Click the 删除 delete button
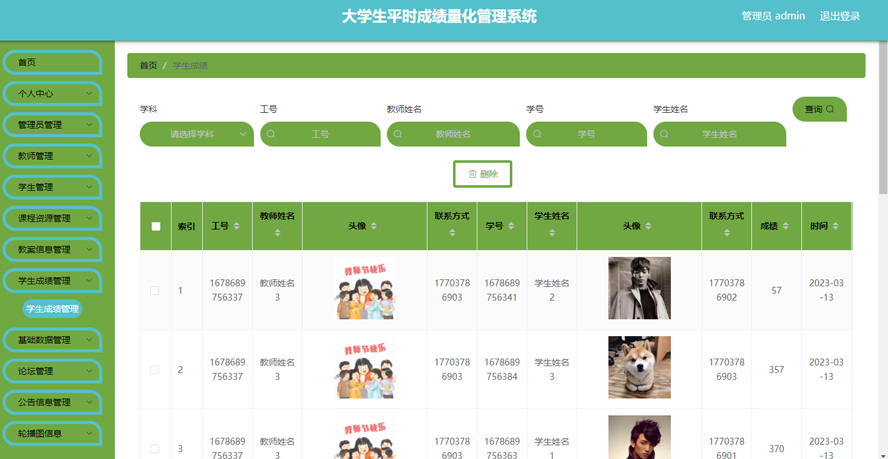 tap(483, 174)
